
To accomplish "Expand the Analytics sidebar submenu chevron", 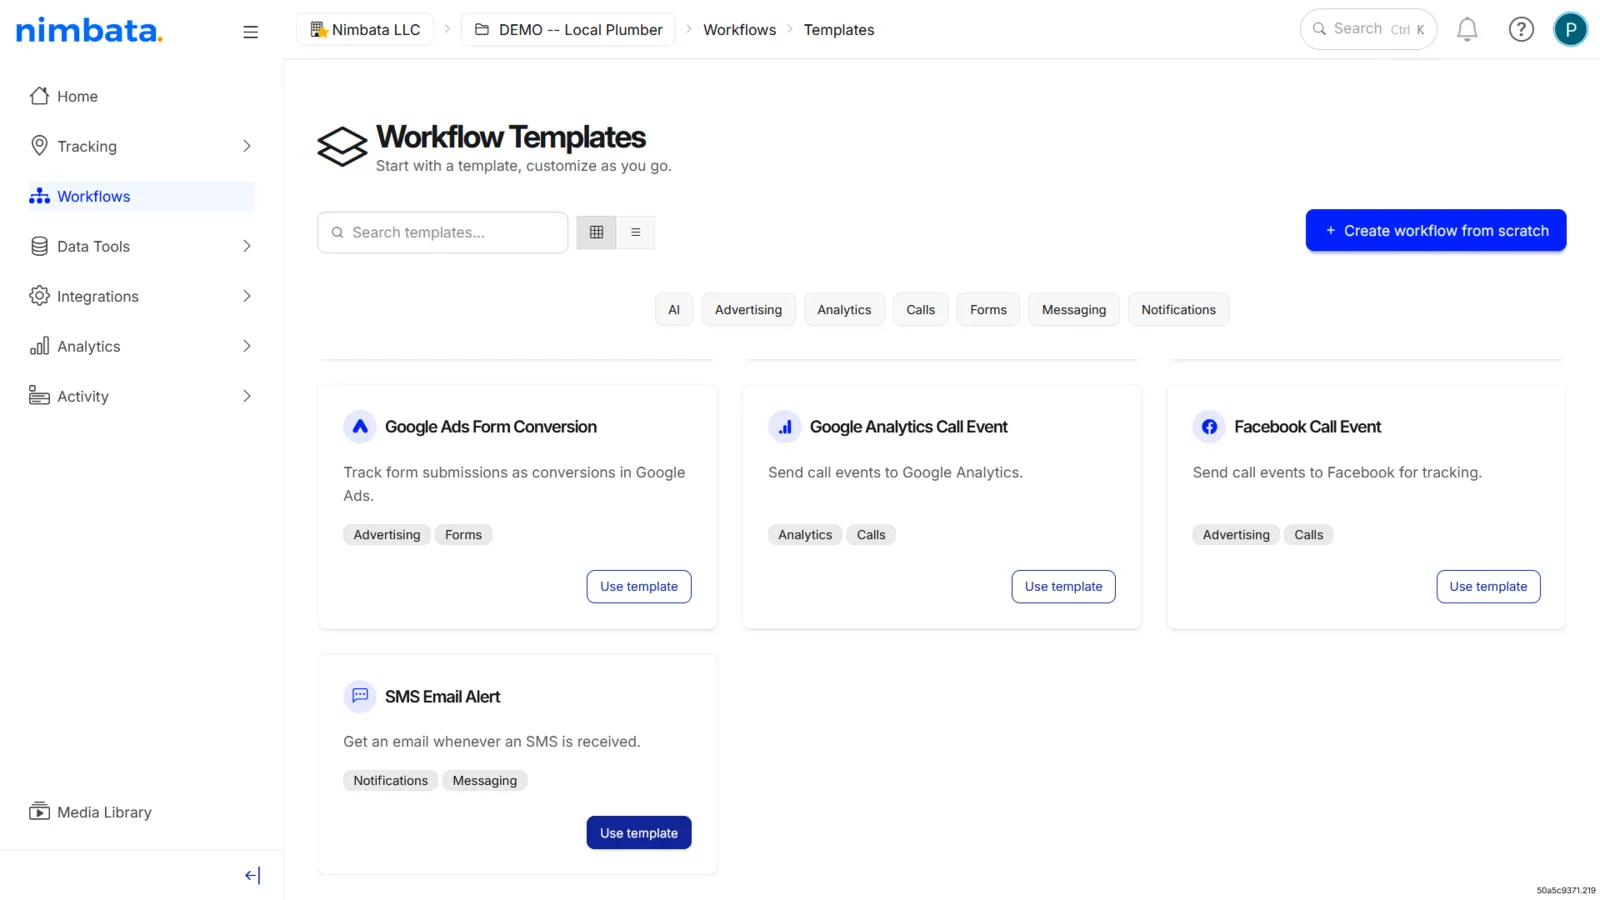I will (247, 346).
